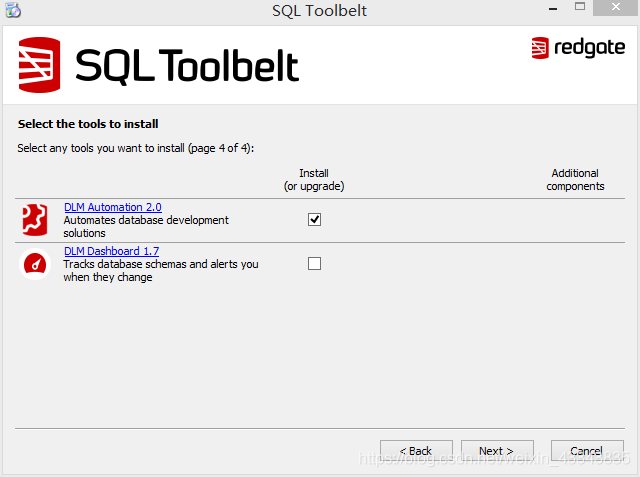Image resolution: width=640 pixels, height=477 pixels.
Task: Uncheck the DLM Automation 2.0 install checkbox
Action: pos(314,220)
